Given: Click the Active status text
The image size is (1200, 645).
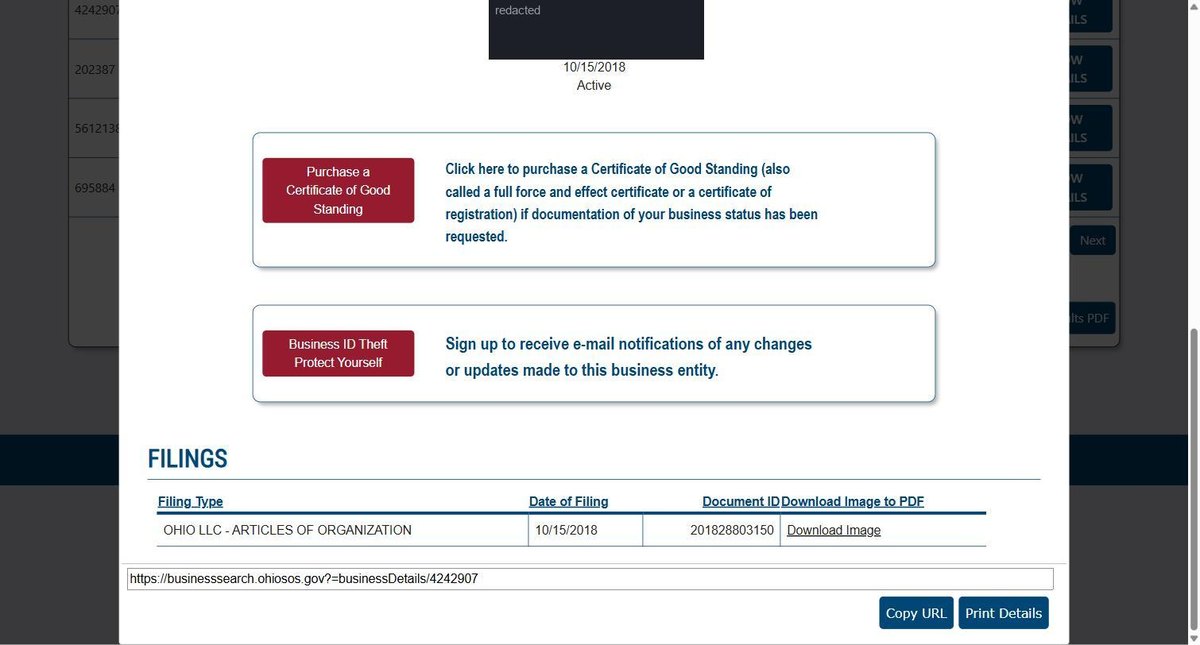Looking at the screenshot, I should click(594, 85).
